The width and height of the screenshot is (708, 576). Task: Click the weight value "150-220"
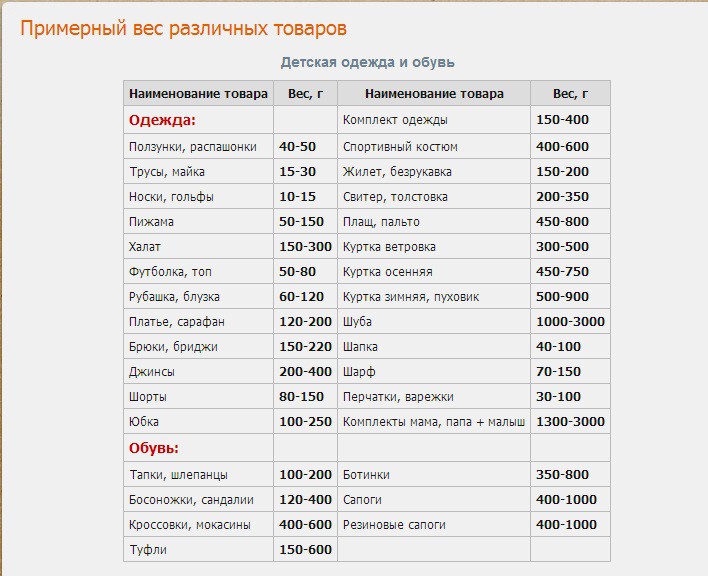click(305, 347)
